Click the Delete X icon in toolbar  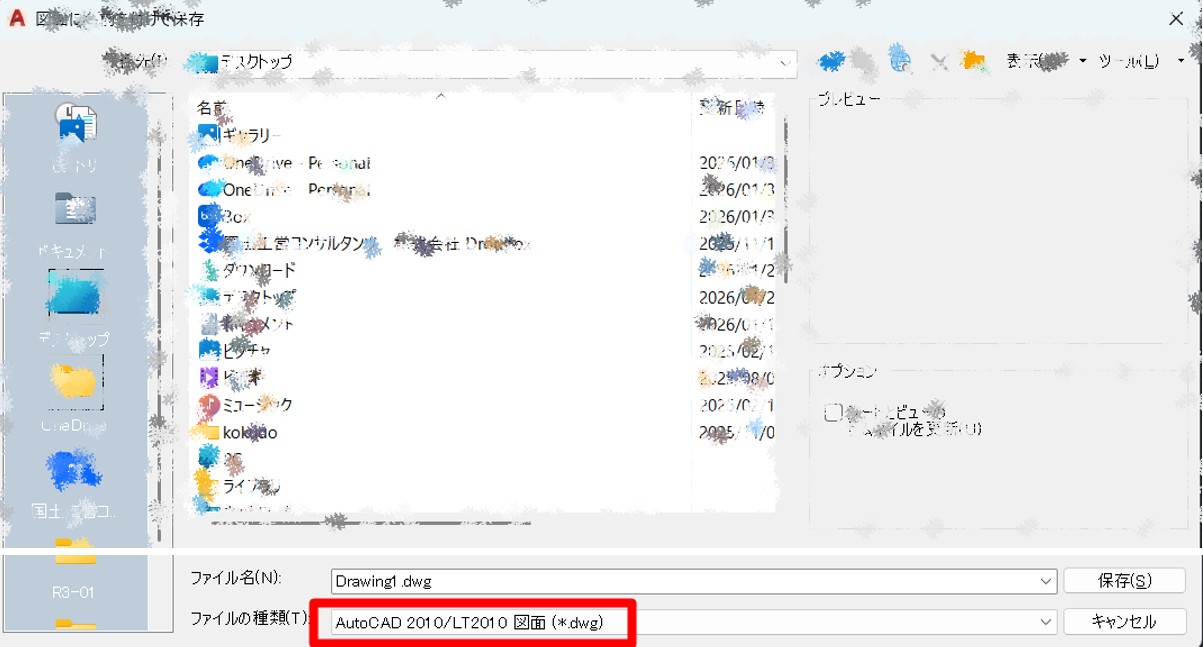coord(938,62)
